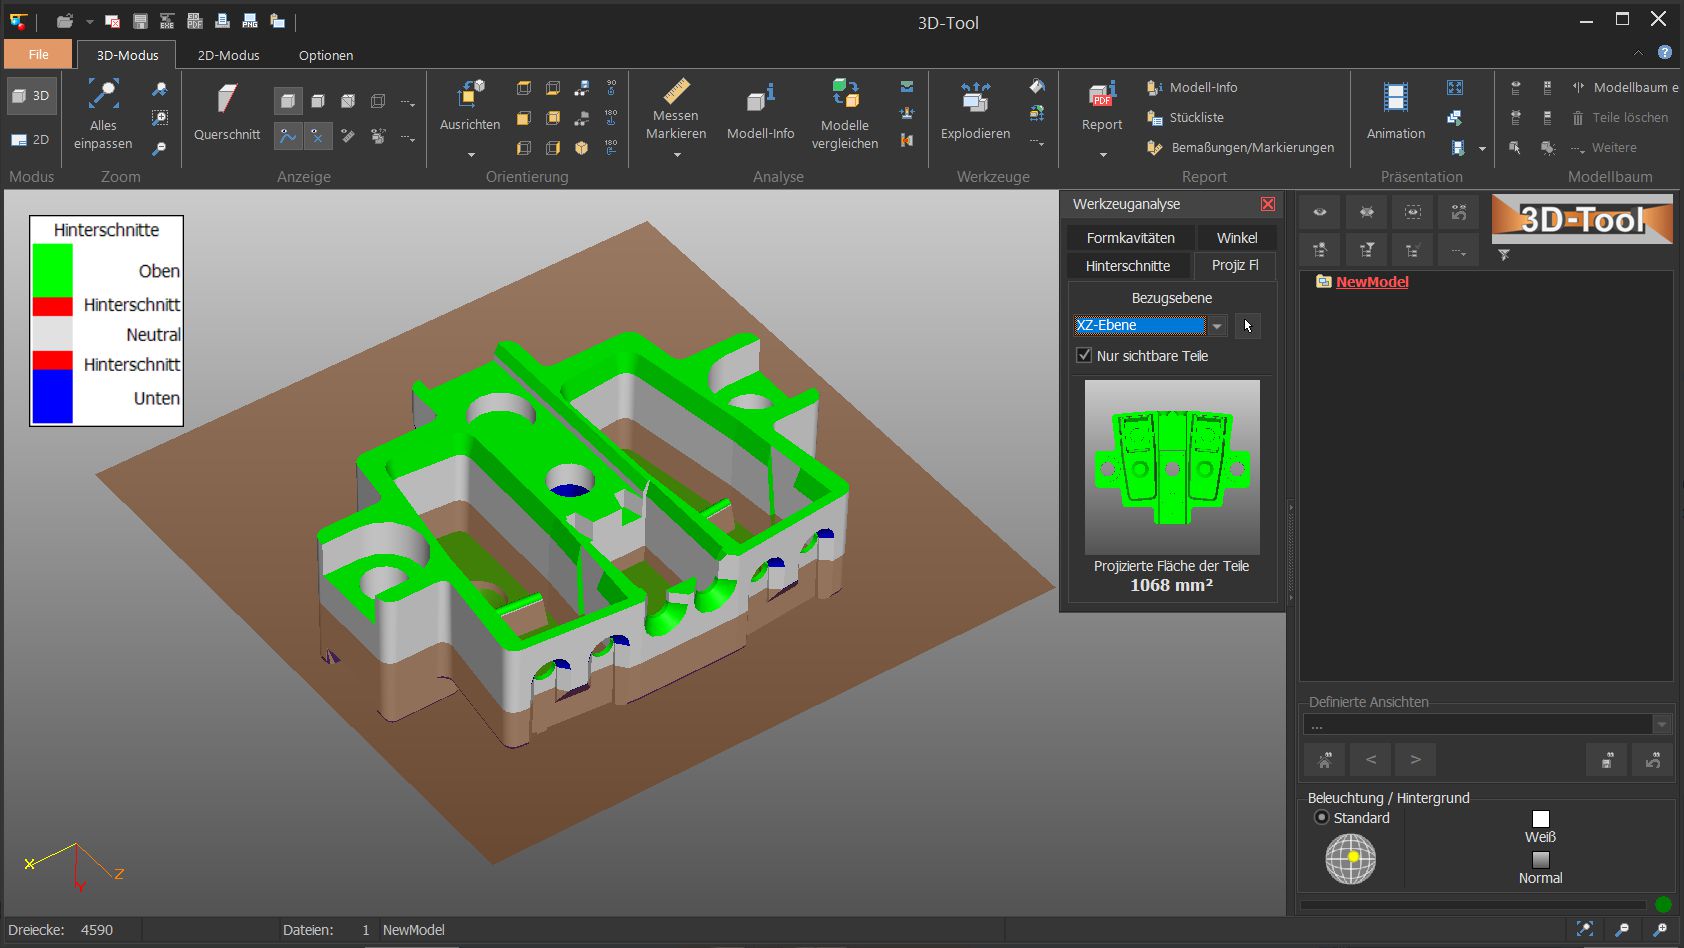The image size is (1684, 948).
Task: Switch to the 2D-Modus tab
Action: pos(226,55)
